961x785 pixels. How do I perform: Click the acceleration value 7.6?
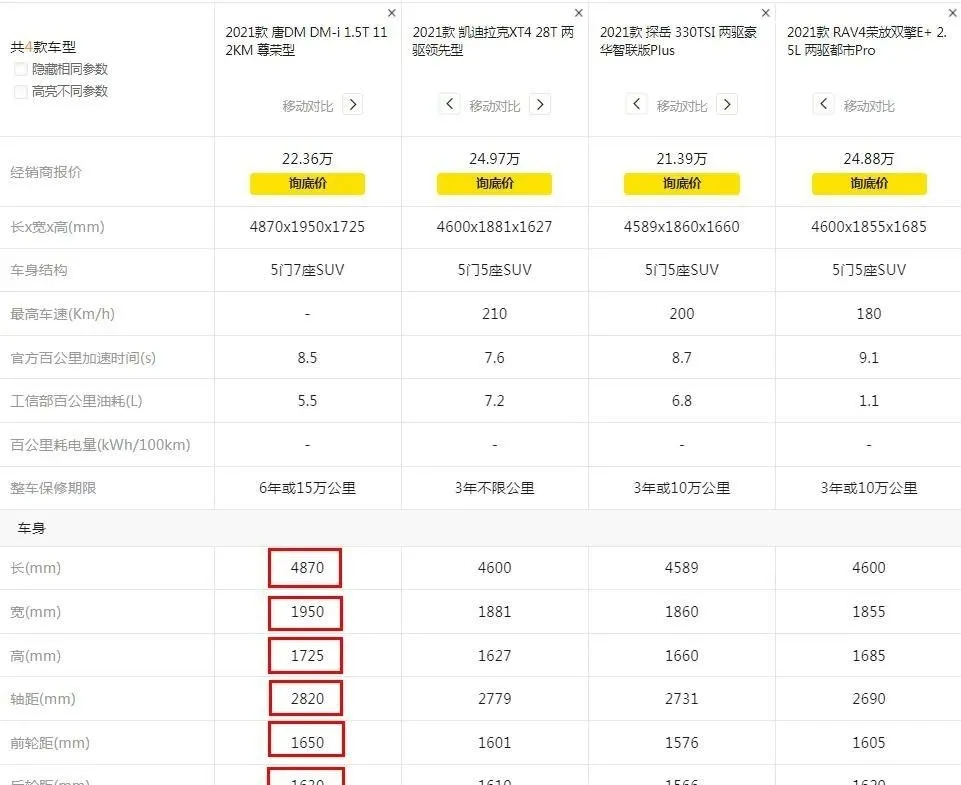click(x=494, y=357)
